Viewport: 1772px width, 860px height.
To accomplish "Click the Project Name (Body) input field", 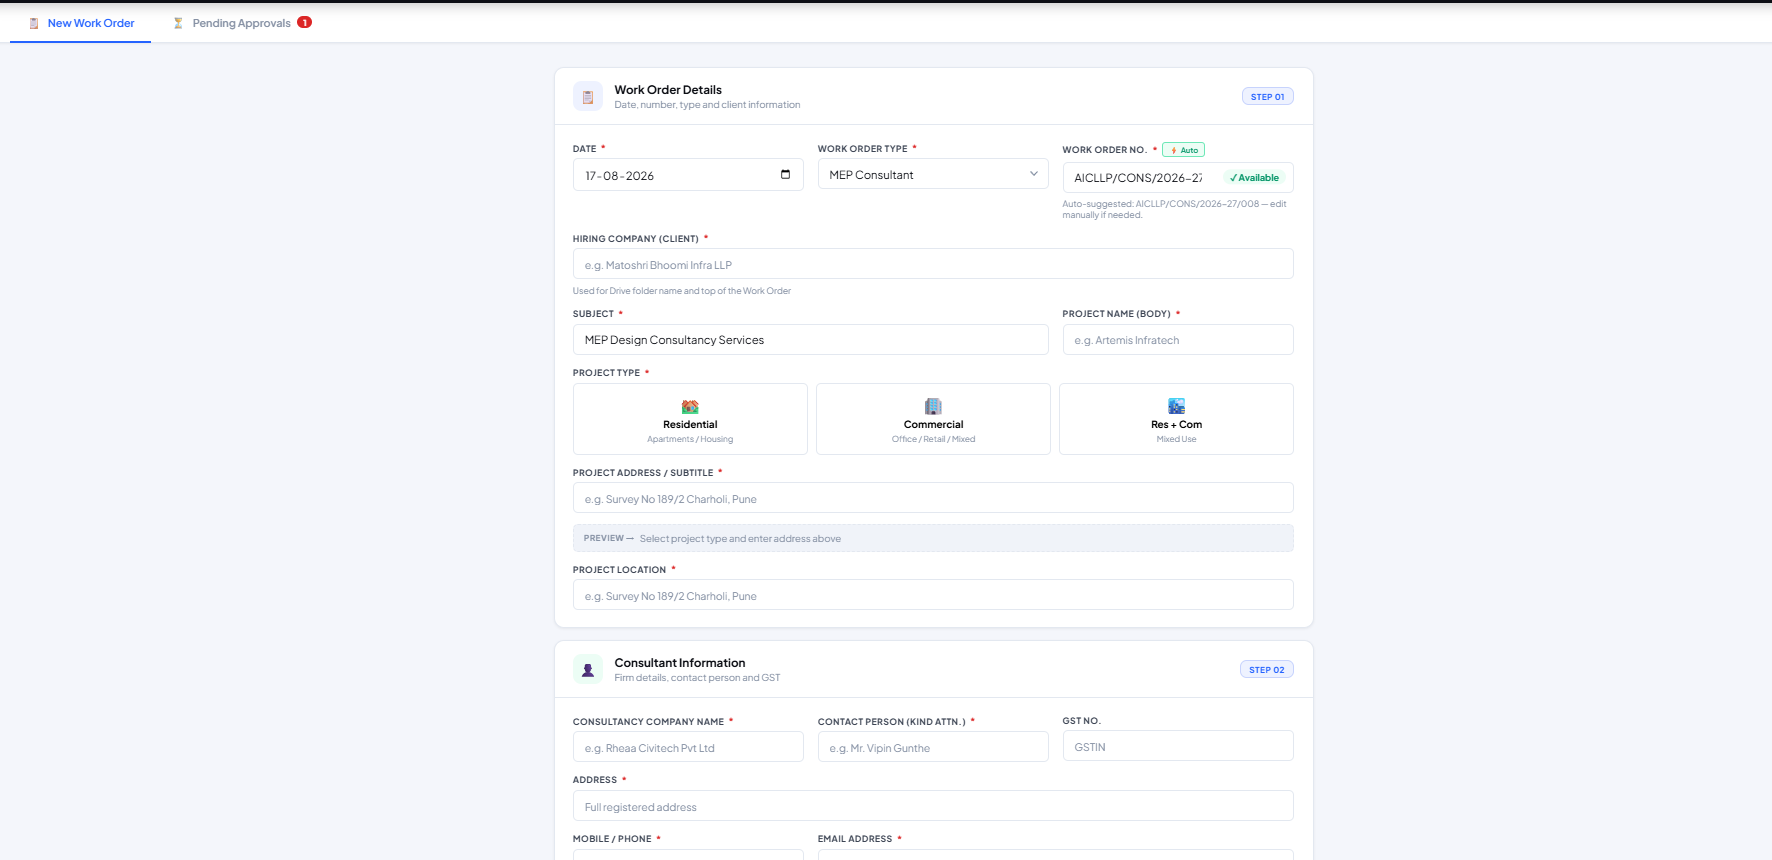I will tap(1178, 340).
